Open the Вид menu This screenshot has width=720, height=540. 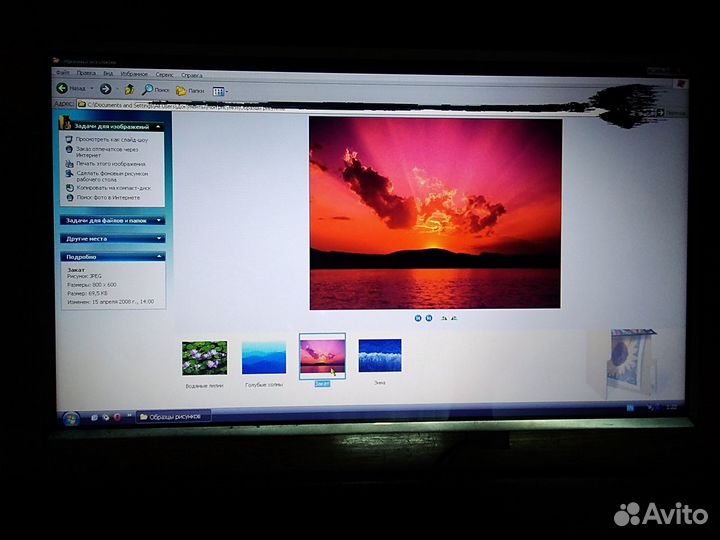(108, 73)
